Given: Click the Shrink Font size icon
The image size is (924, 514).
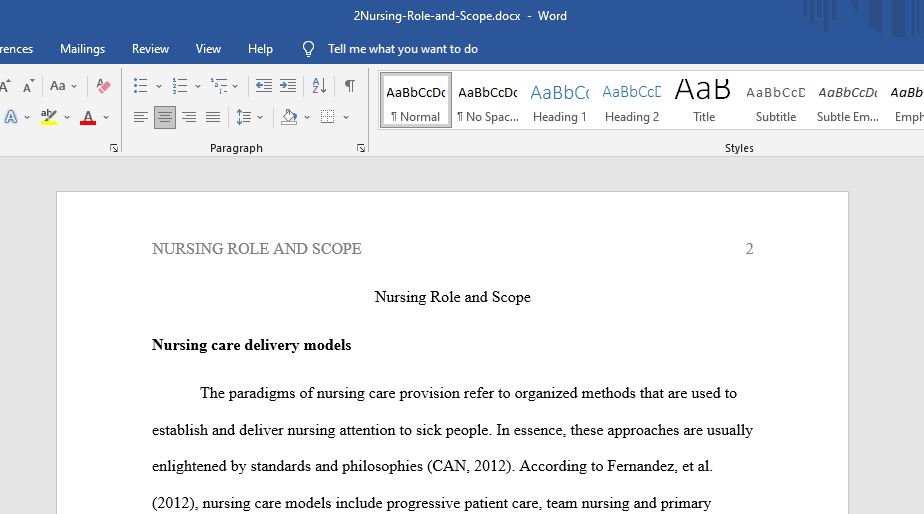Looking at the screenshot, I should 28,86.
